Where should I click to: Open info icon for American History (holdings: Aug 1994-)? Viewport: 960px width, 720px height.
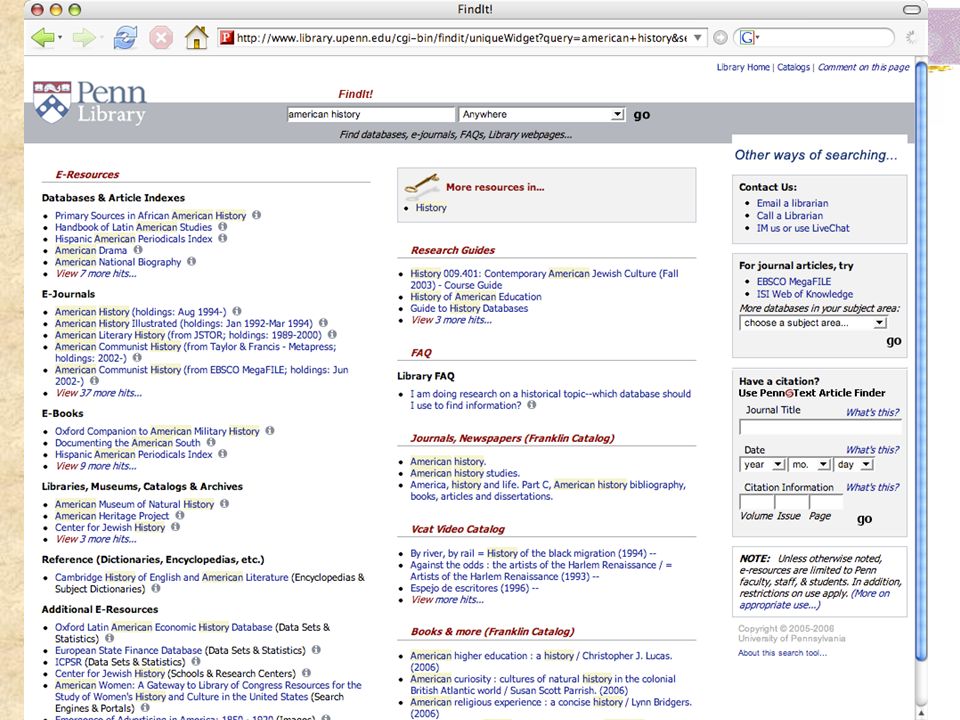tap(237, 311)
